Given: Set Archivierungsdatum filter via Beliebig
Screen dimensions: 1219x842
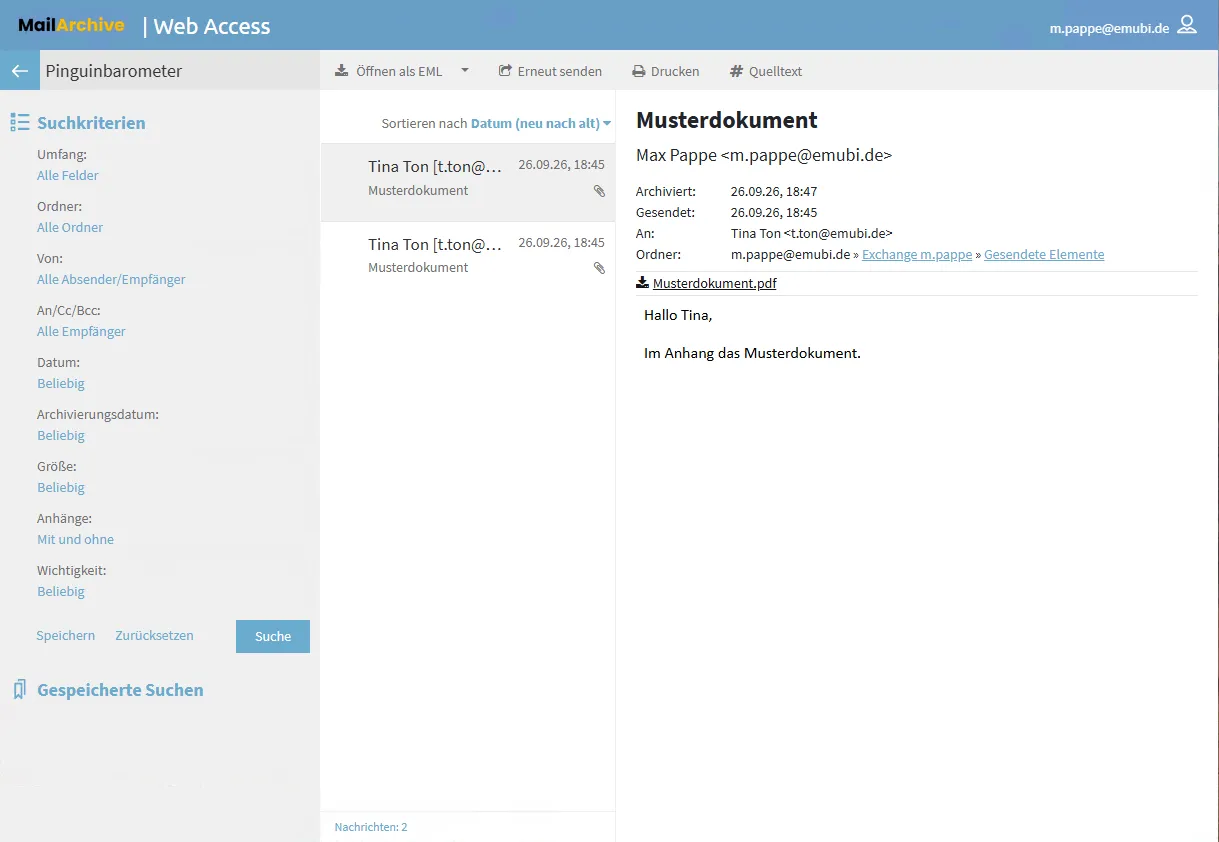Looking at the screenshot, I should [61, 435].
